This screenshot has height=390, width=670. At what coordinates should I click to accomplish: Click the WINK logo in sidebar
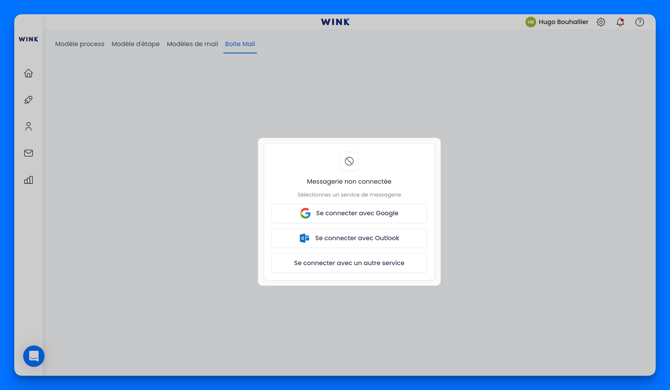[28, 39]
